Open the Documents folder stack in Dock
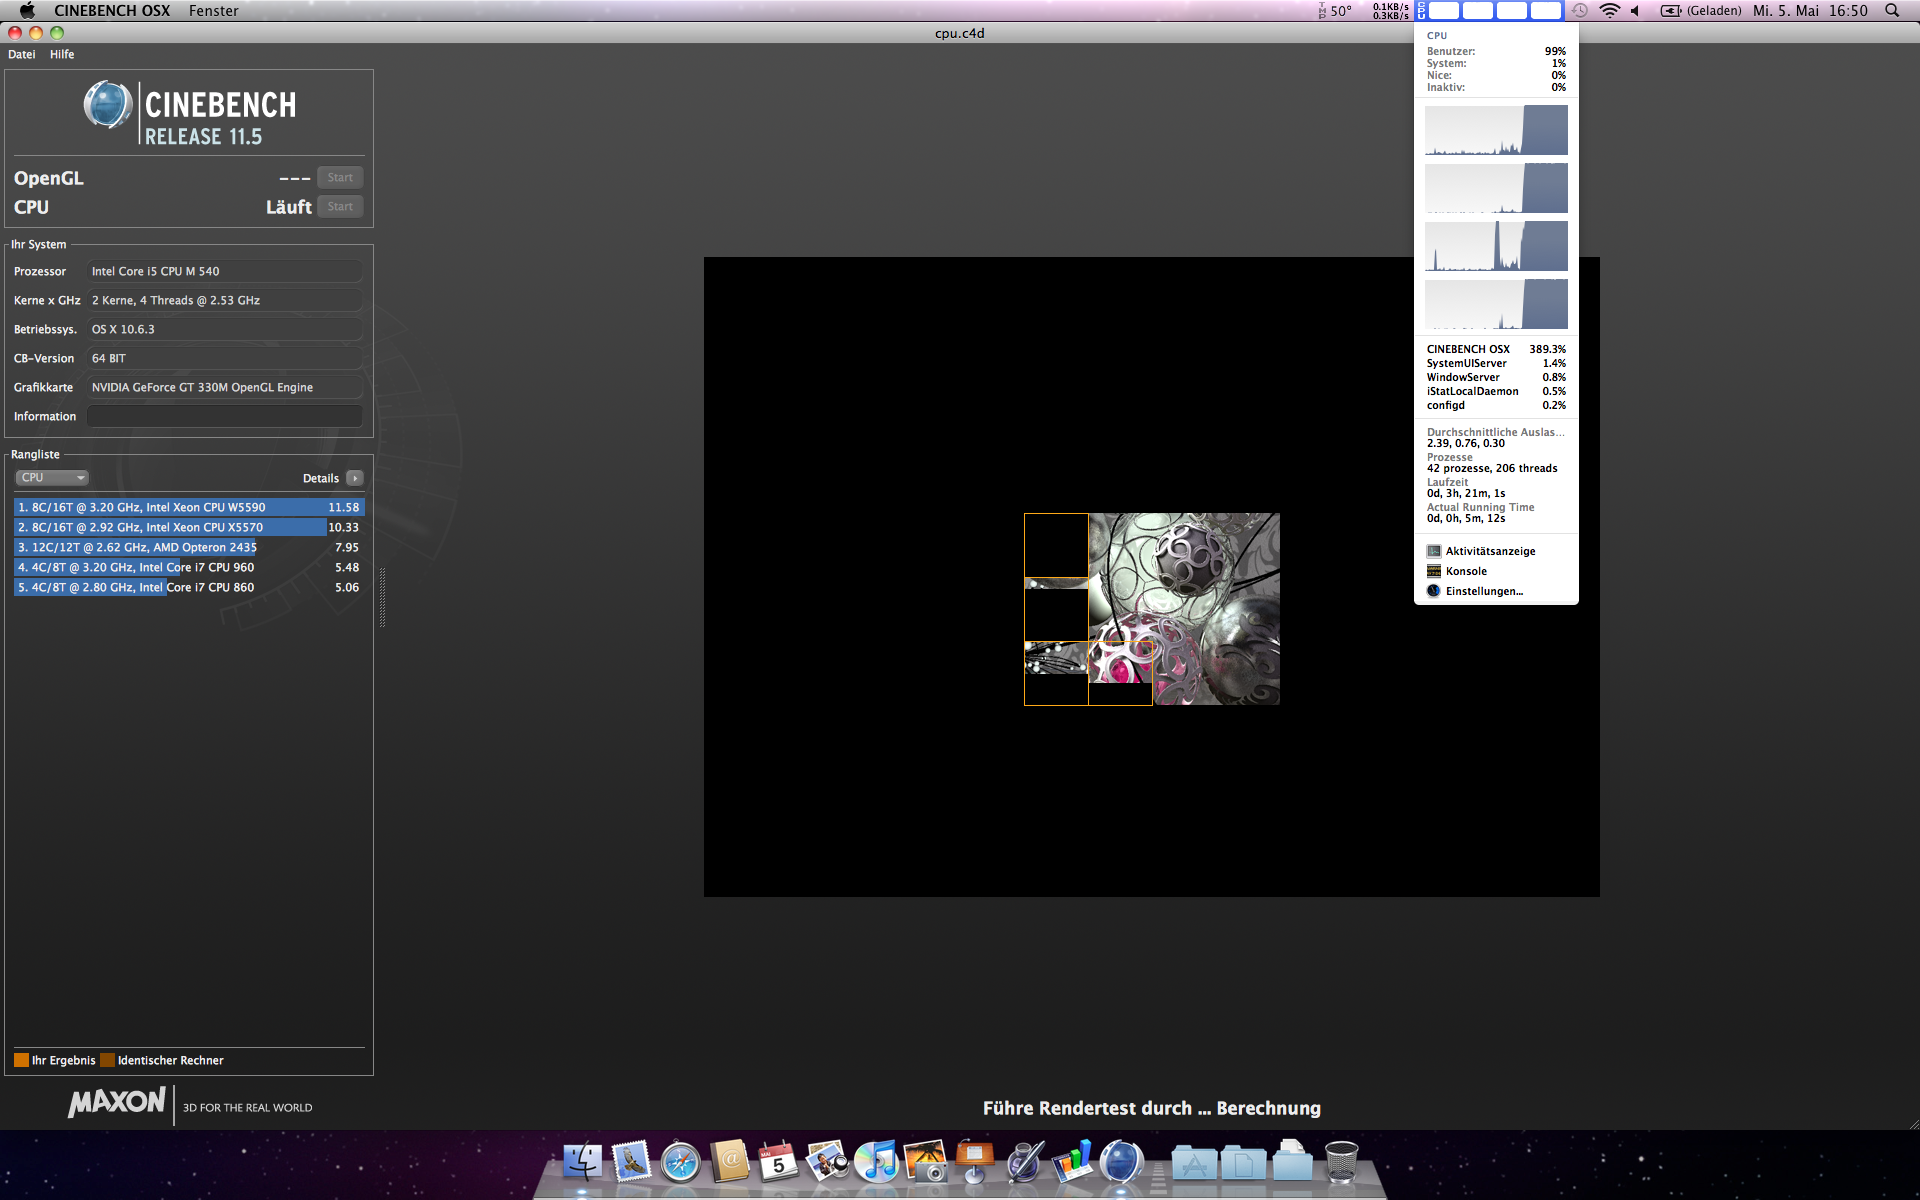1920x1200 pixels. tap(1243, 1163)
